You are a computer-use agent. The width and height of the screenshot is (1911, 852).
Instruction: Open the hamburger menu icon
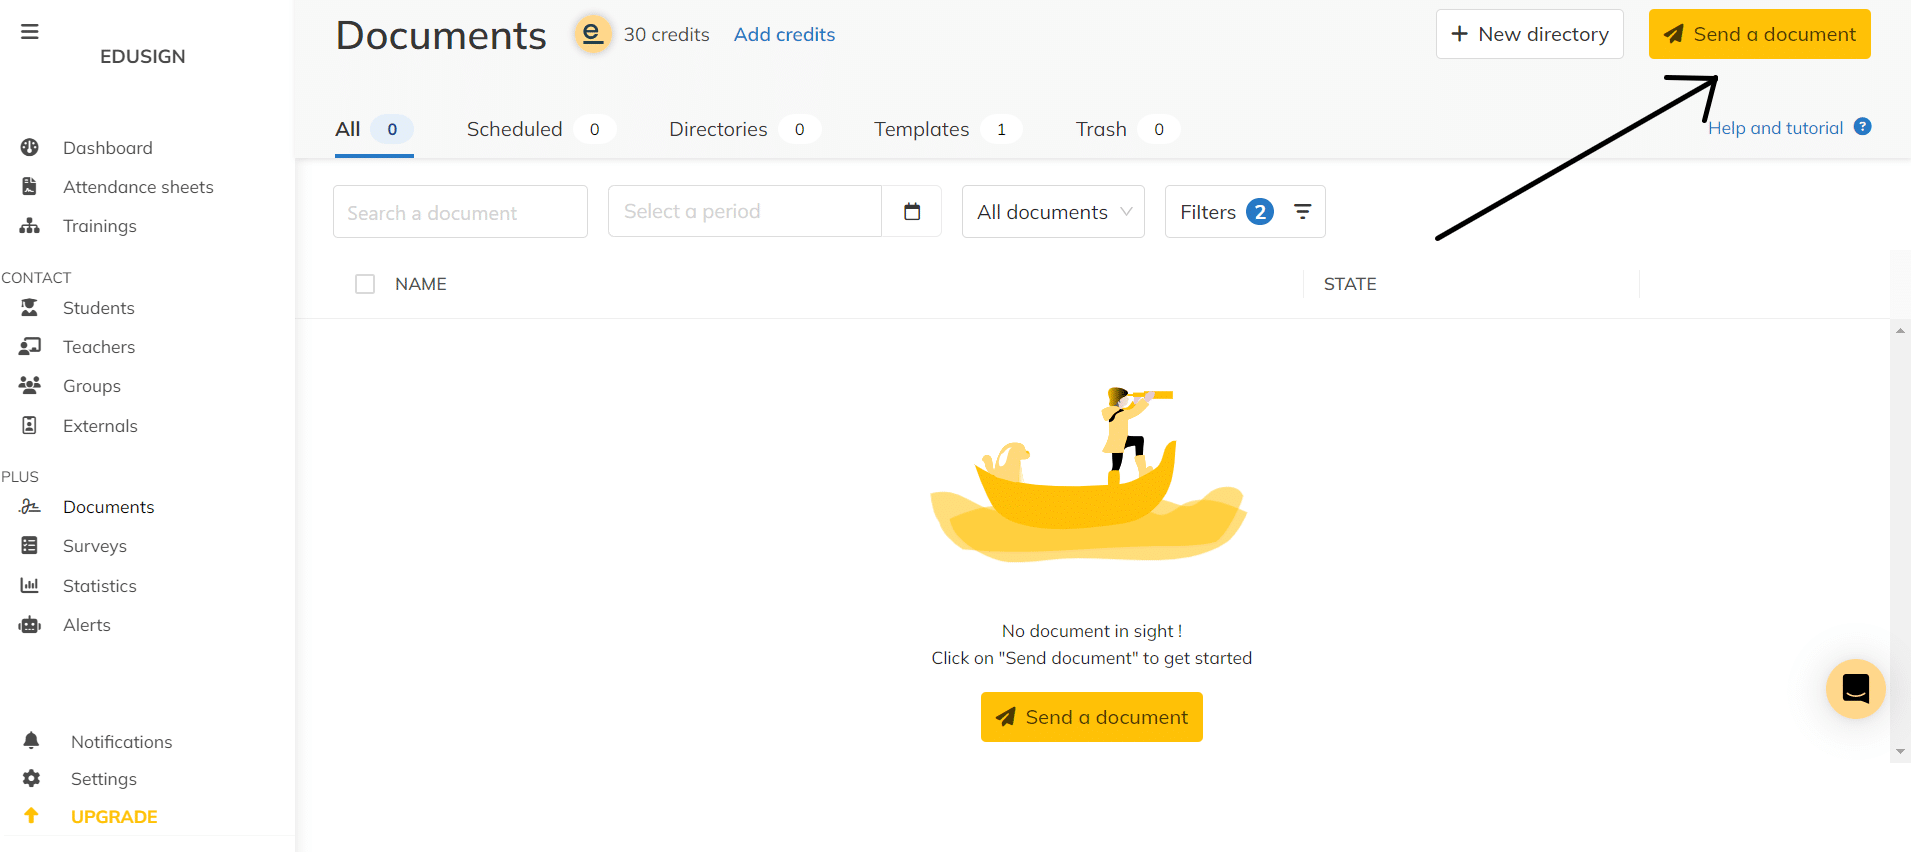[30, 32]
